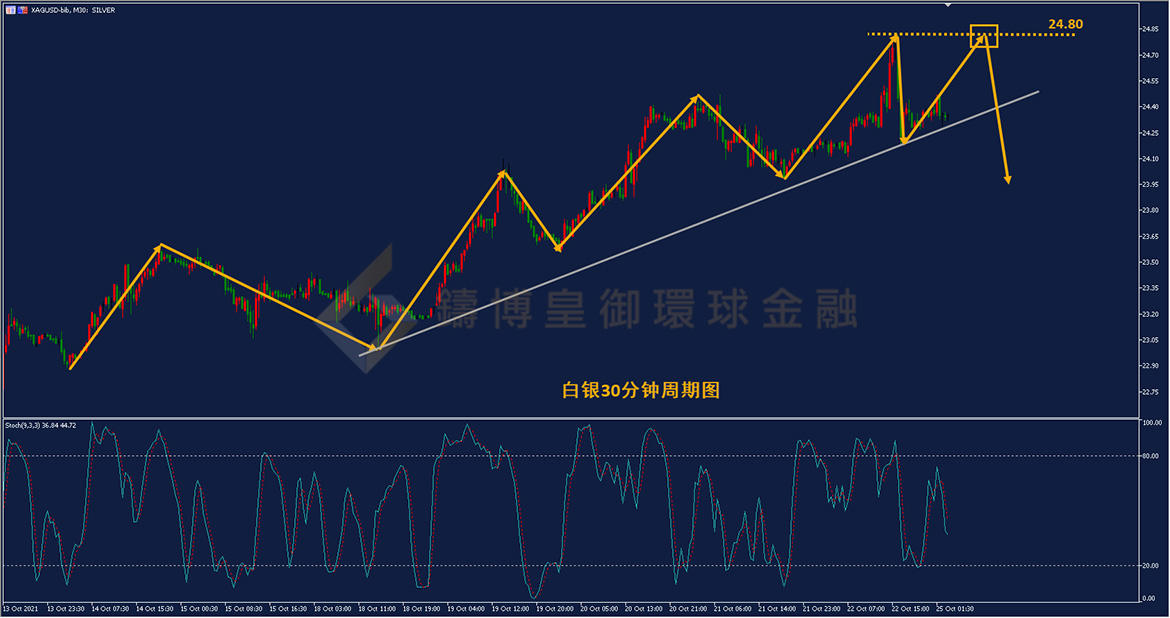Click the red-blue icon beside the XAGUSD label
The height and width of the screenshot is (618, 1170).
point(22,9)
